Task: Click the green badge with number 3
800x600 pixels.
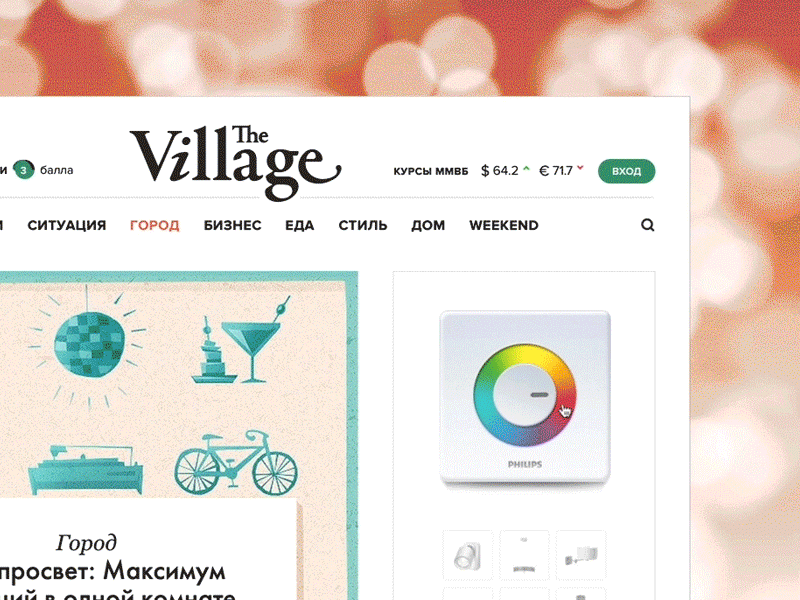Action: [23, 170]
